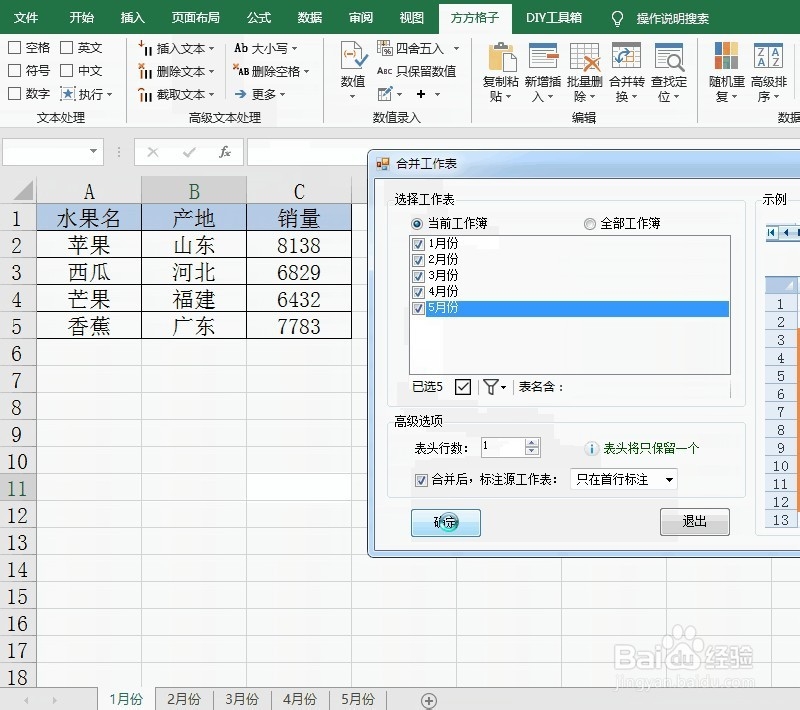Open the 4月份 sheet tab
The height and width of the screenshot is (710, 800).
[299, 699]
